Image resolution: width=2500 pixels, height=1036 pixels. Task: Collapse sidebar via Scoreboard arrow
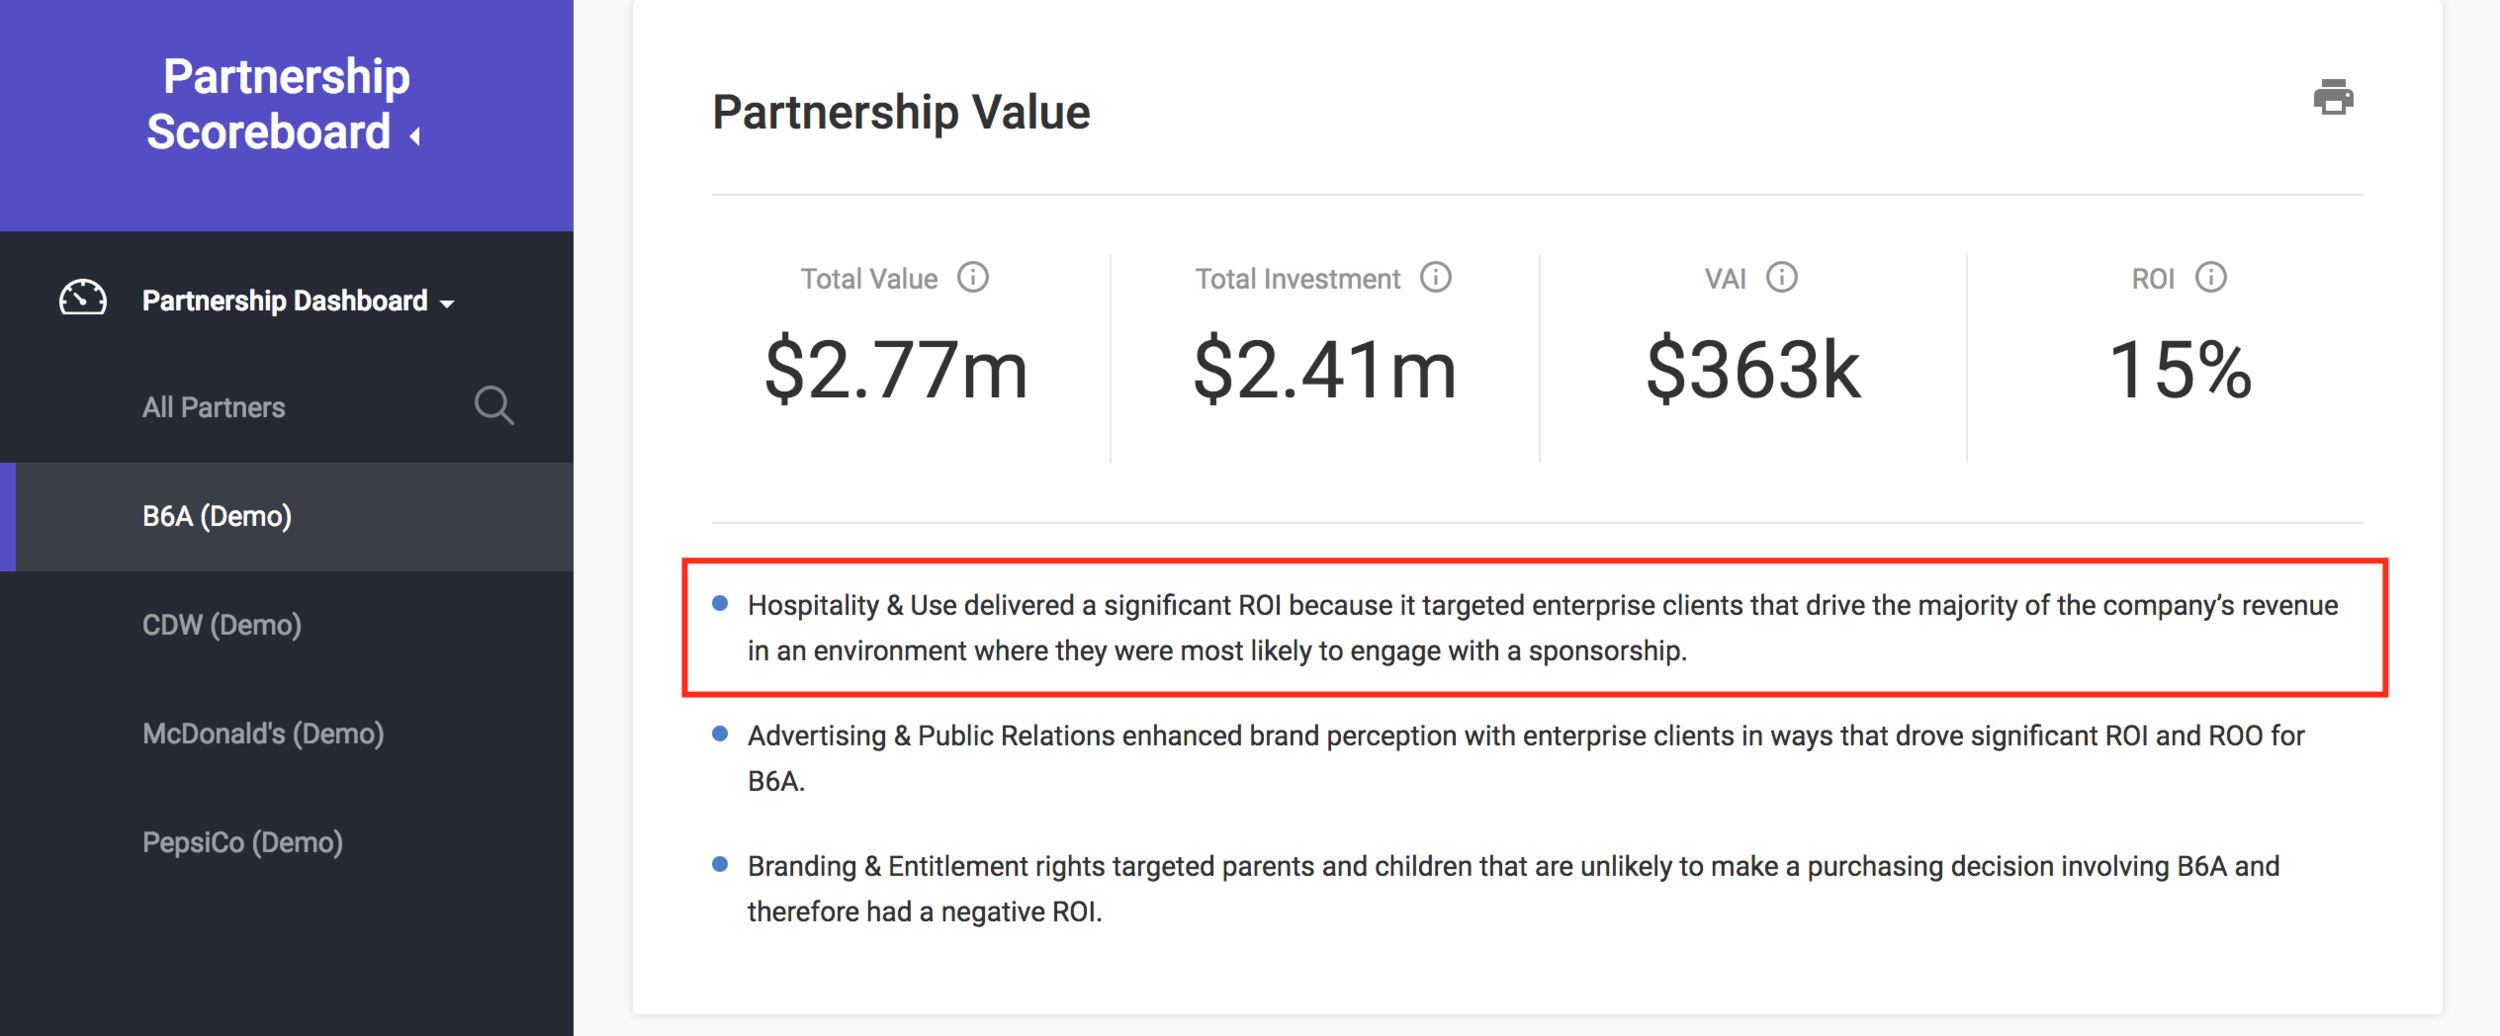[x=415, y=135]
